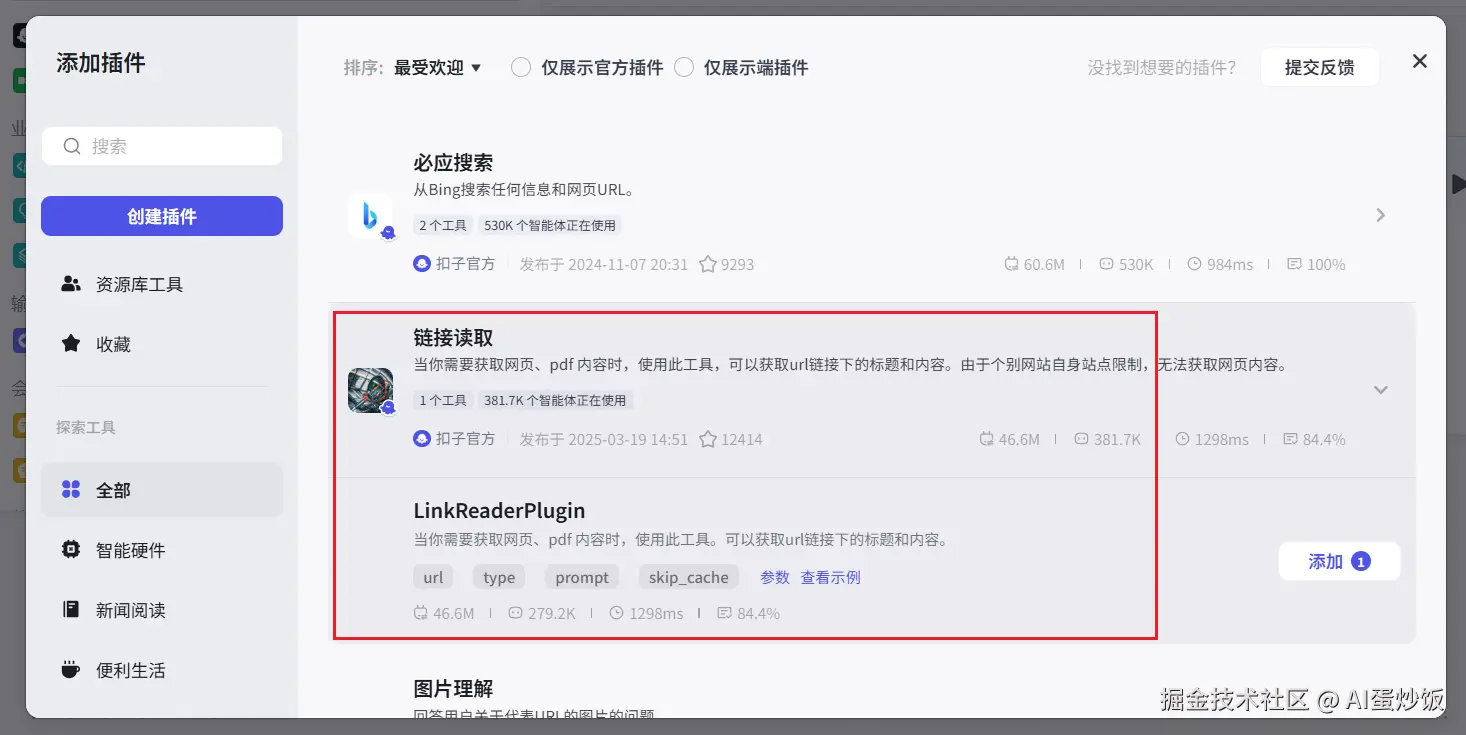Click the url parameter tag
The width and height of the screenshot is (1466, 735).
tap(433, 577)
